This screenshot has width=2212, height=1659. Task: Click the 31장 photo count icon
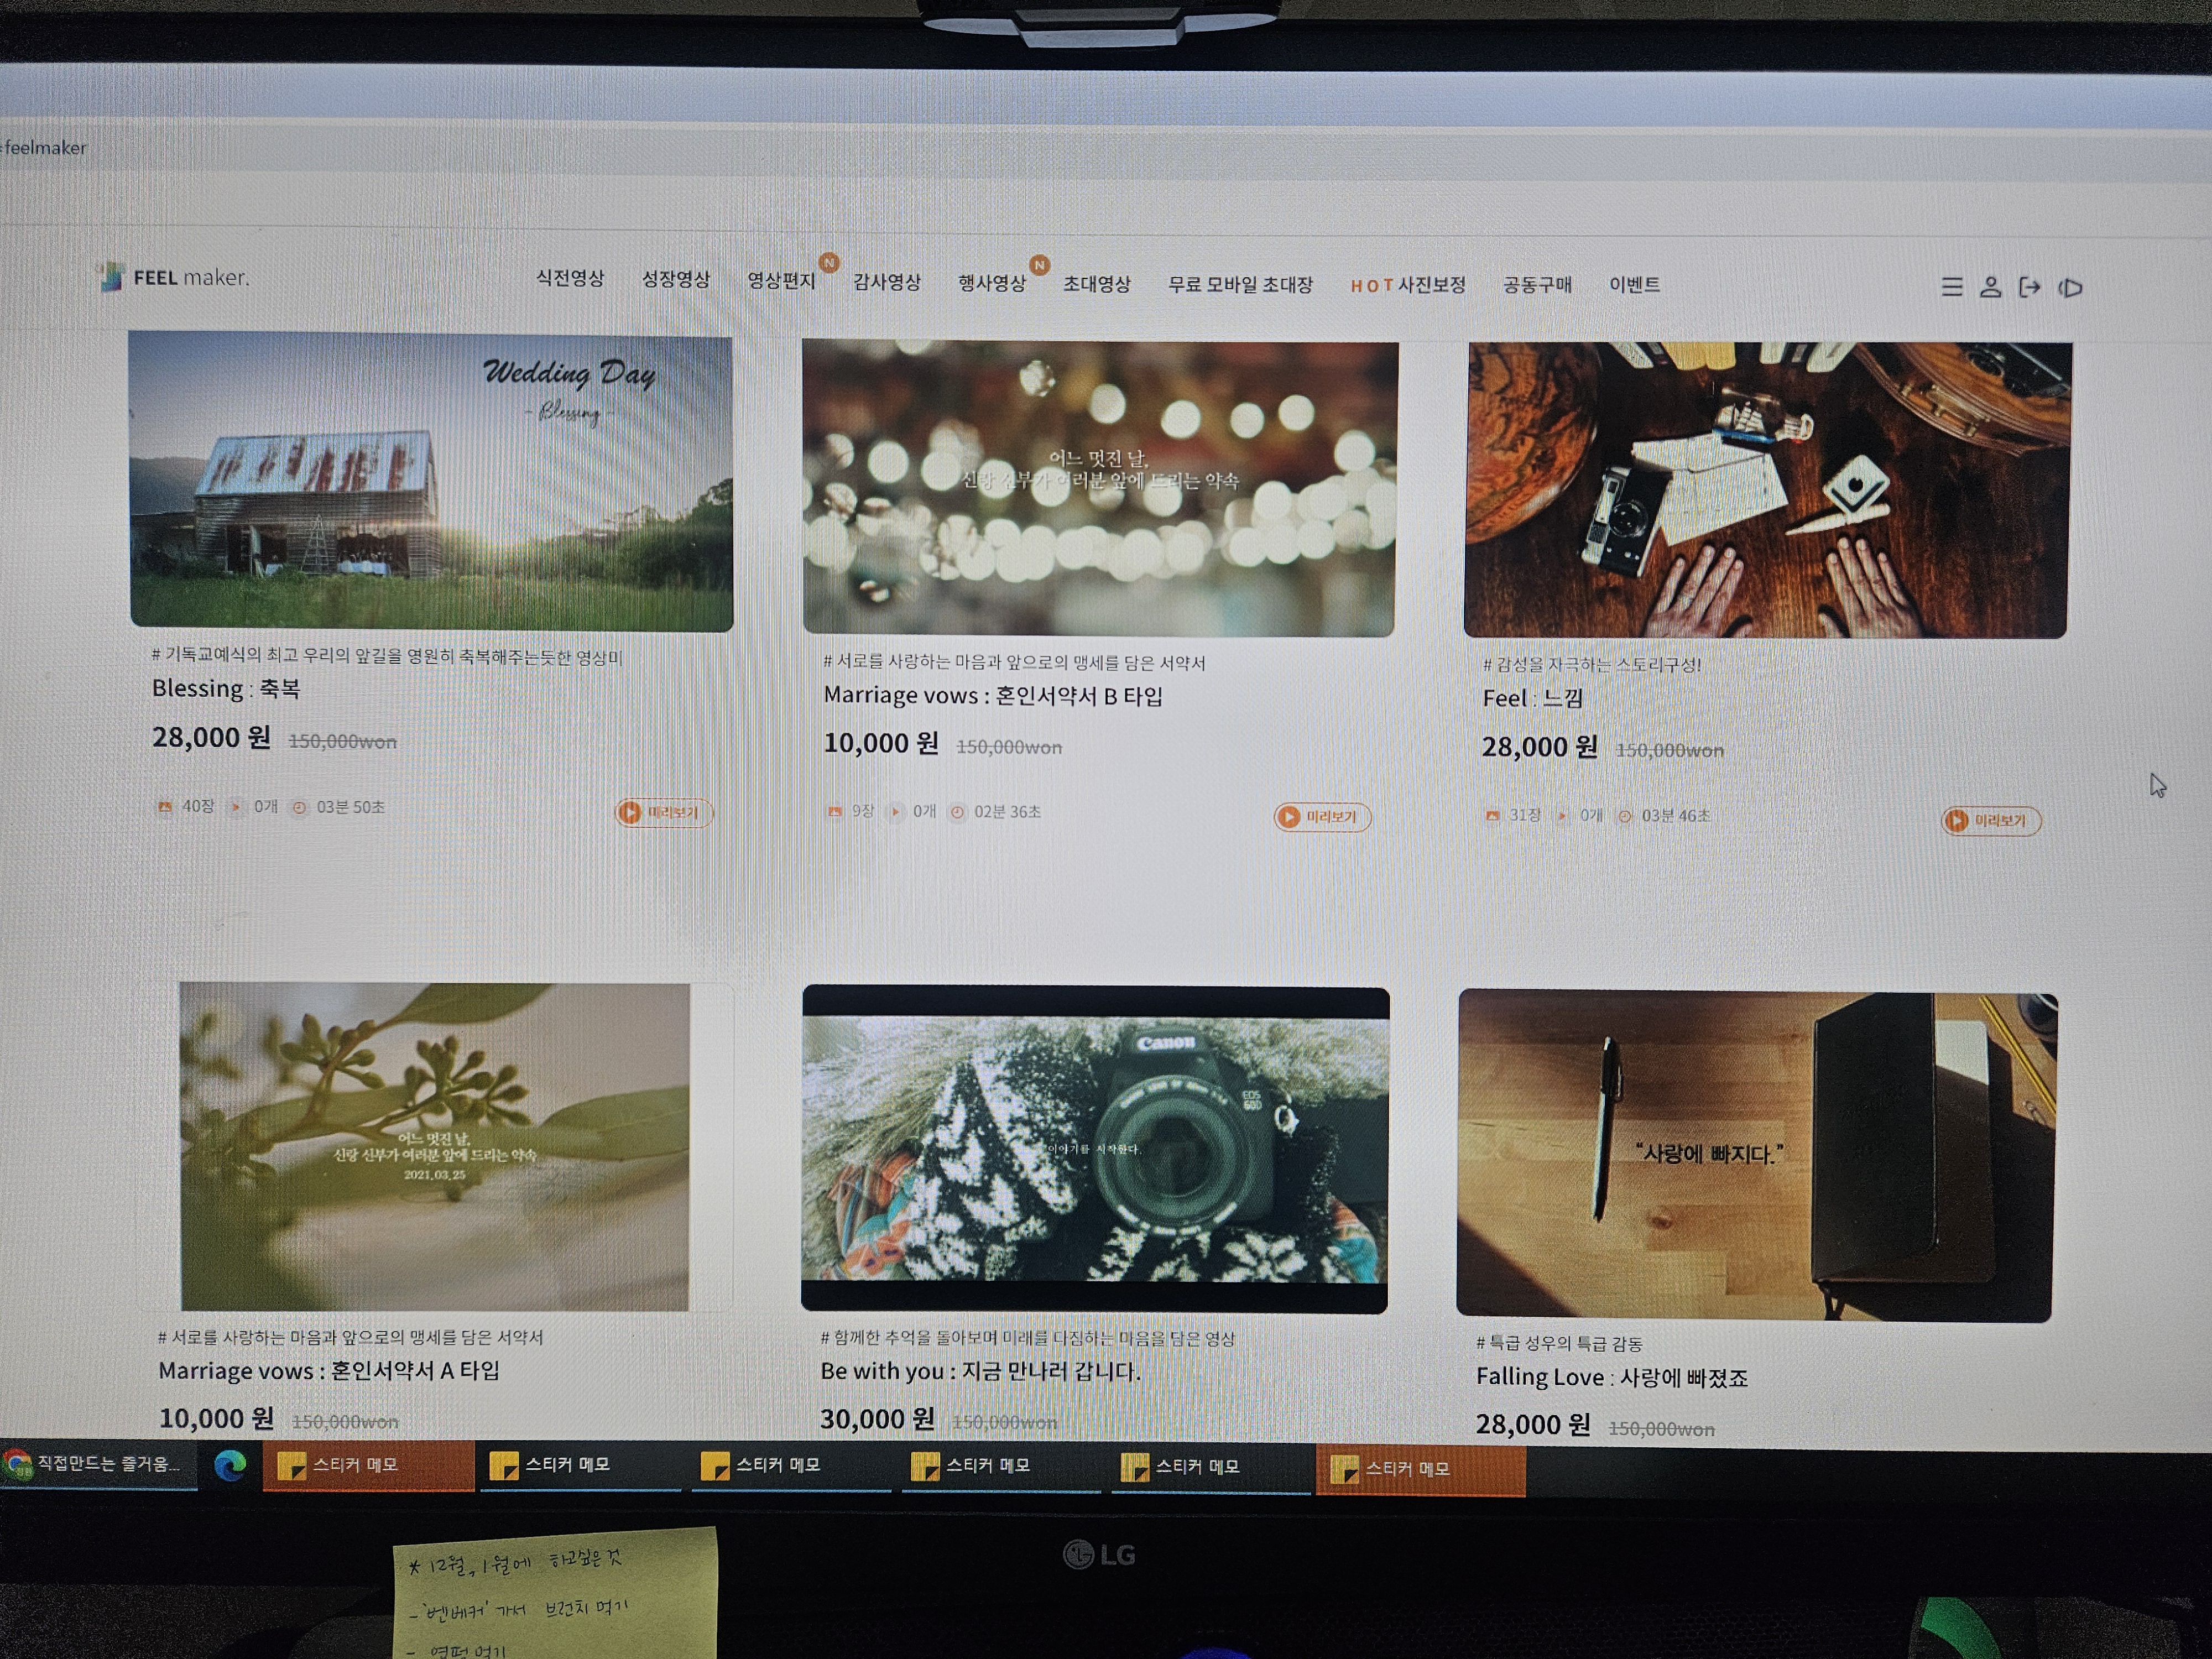1492,816
